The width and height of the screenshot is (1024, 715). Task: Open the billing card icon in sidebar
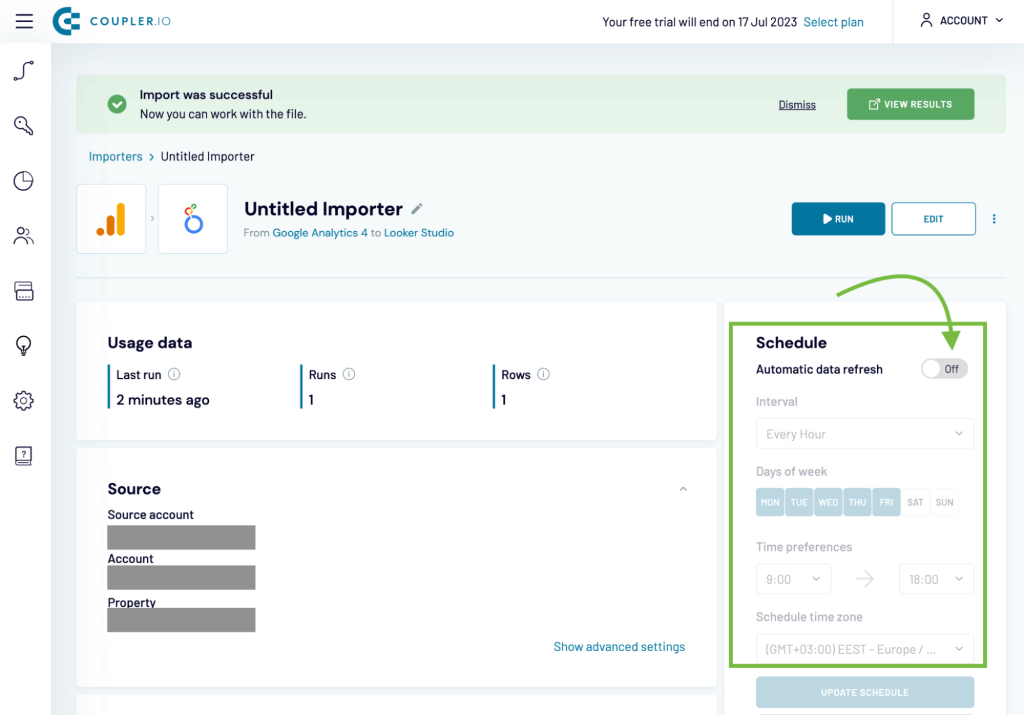(23, 290)
